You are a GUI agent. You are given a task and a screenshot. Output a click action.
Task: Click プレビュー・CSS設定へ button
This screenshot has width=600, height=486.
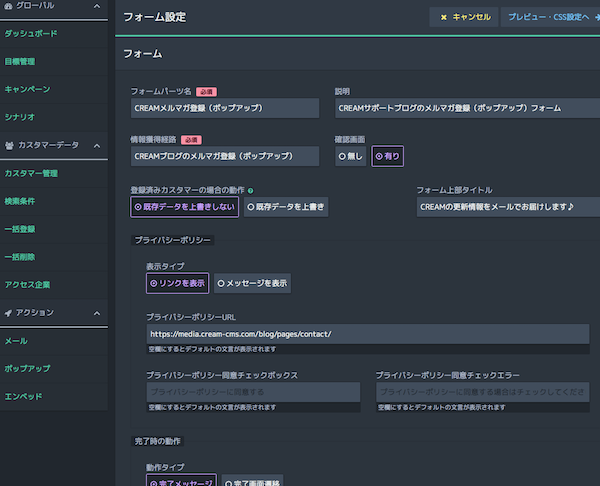pyautogui.click(x=551, y=17)
